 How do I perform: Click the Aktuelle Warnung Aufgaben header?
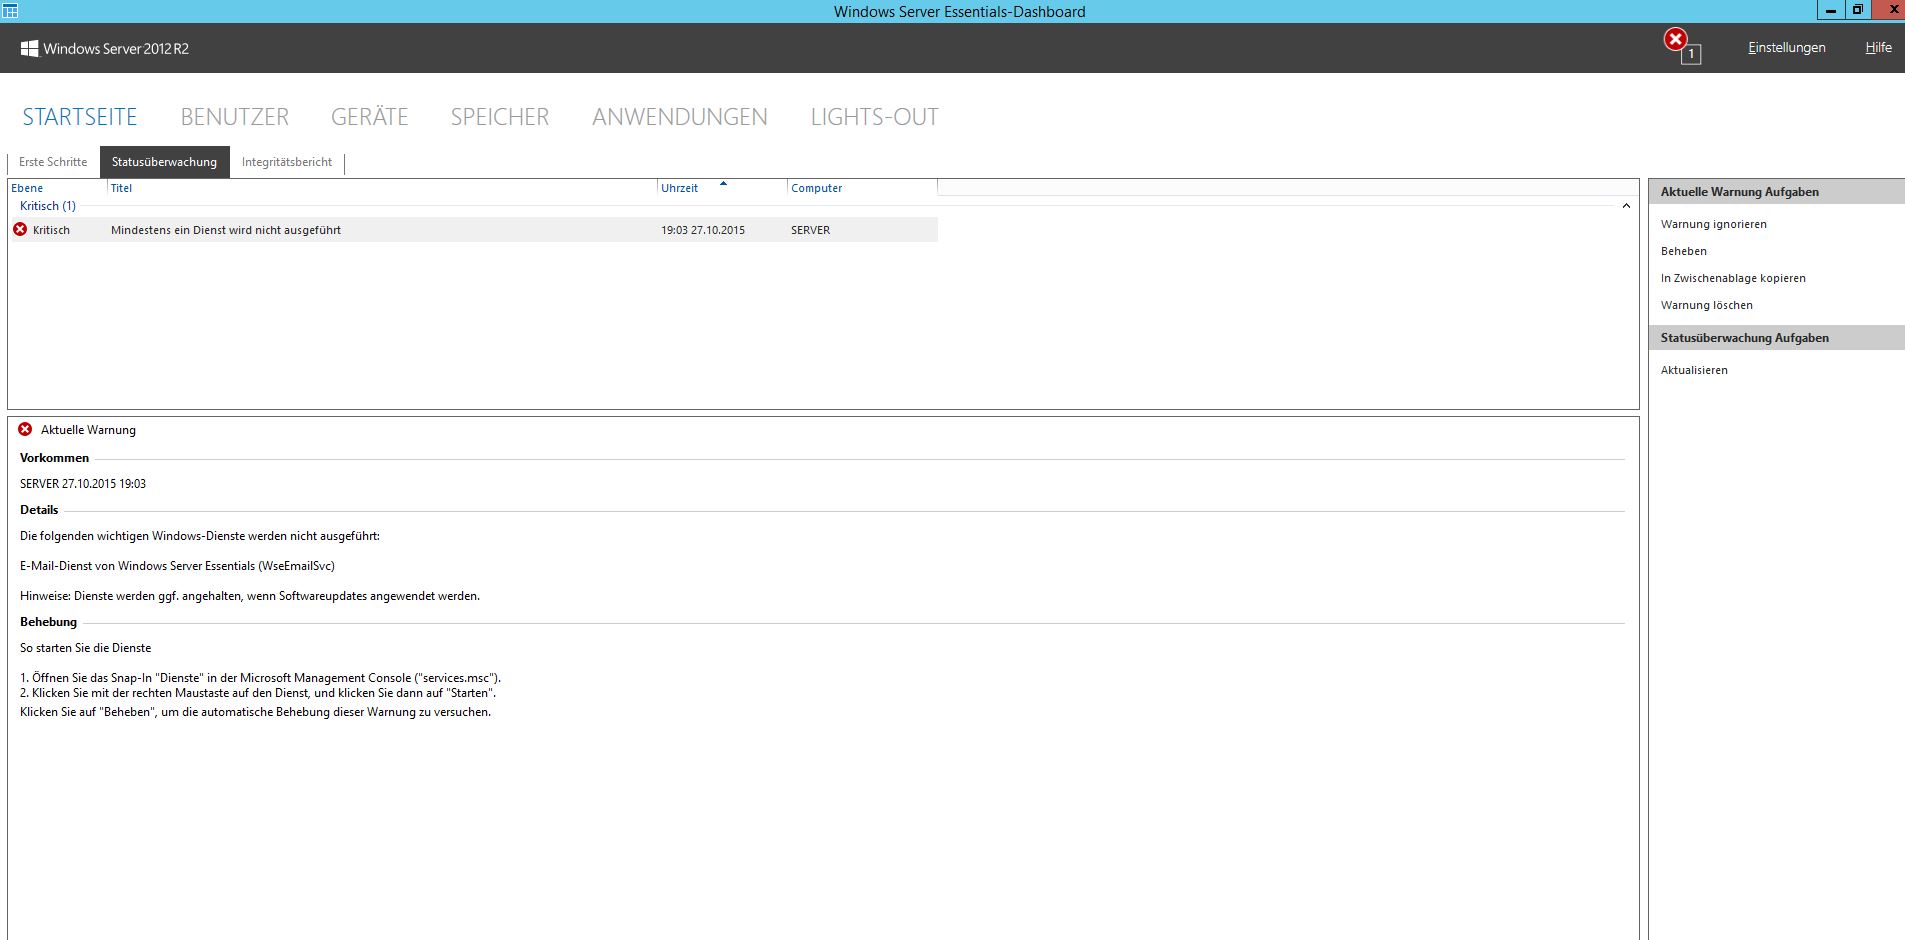point(1776,192)
